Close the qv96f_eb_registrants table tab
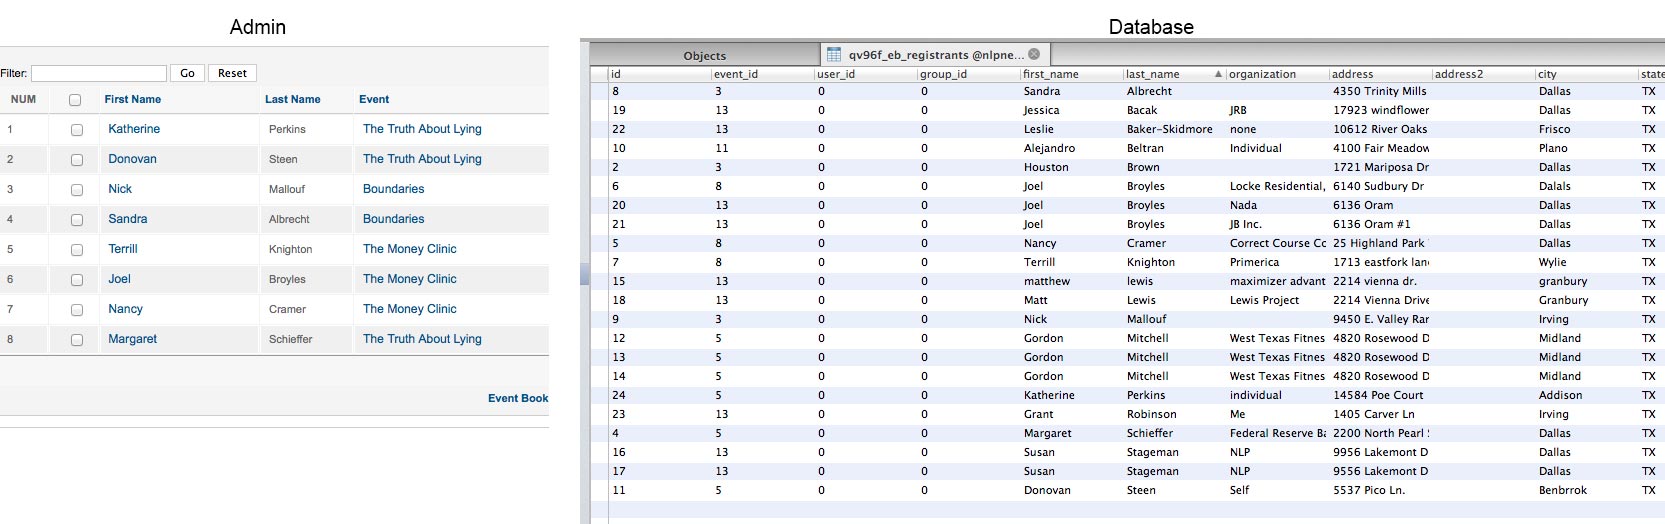Screen dimensions: 1665x524 pos(1034,54)
